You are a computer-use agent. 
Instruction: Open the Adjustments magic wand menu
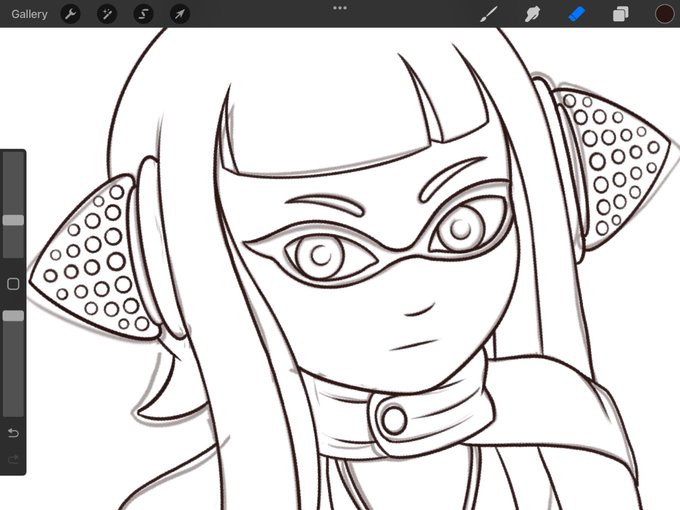107,14
